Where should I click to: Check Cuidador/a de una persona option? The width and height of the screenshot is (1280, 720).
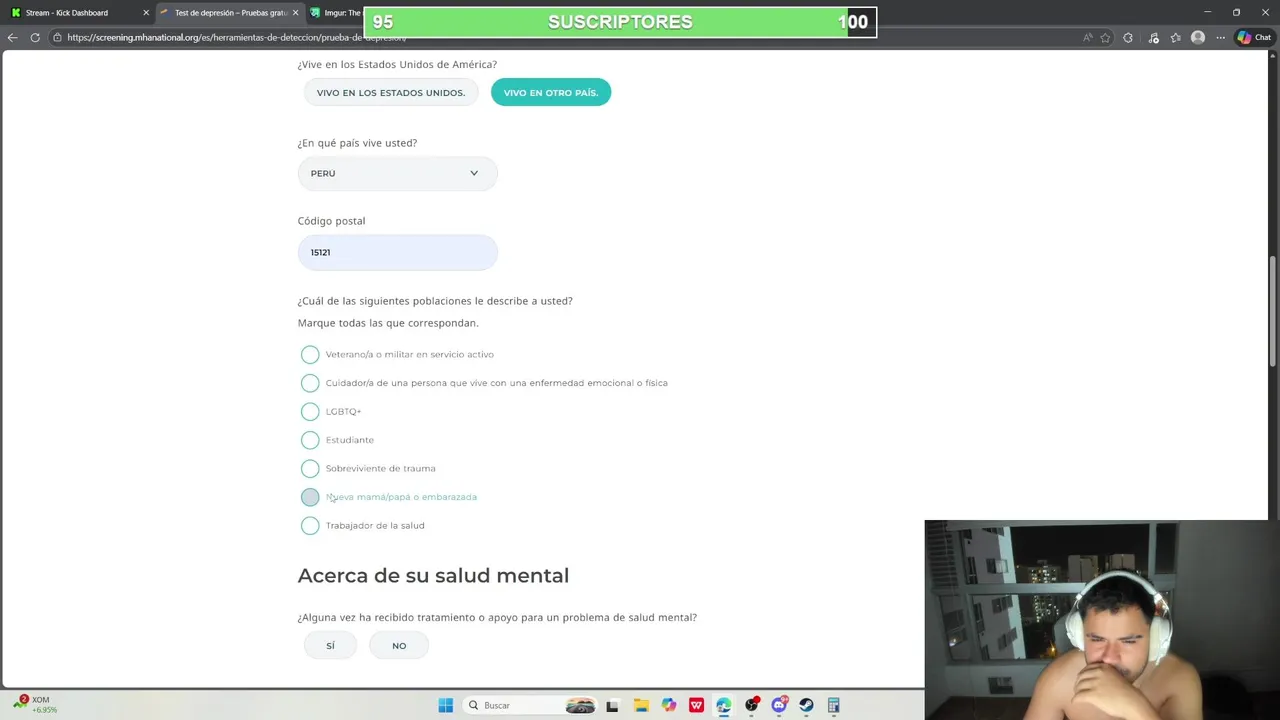click(x=310, y=383)
